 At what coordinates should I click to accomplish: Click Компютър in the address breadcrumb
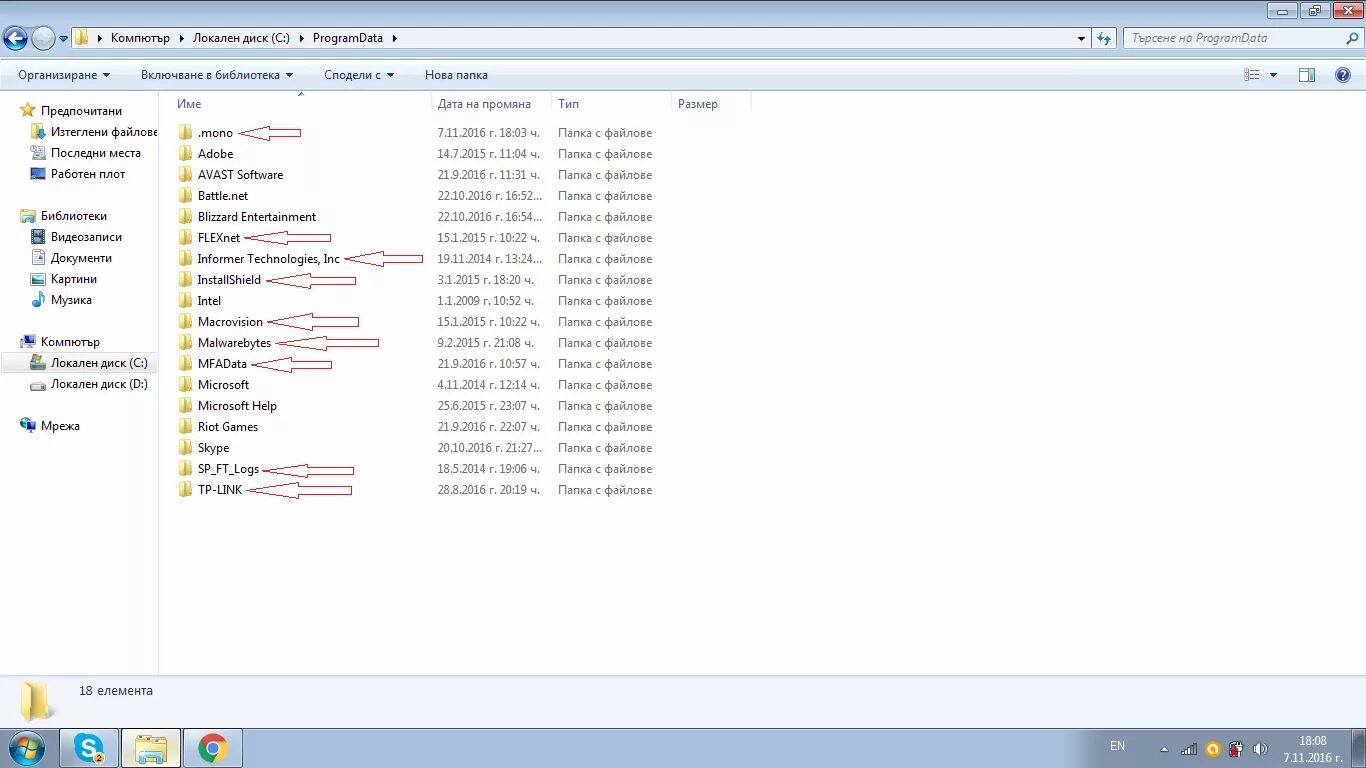142,38
